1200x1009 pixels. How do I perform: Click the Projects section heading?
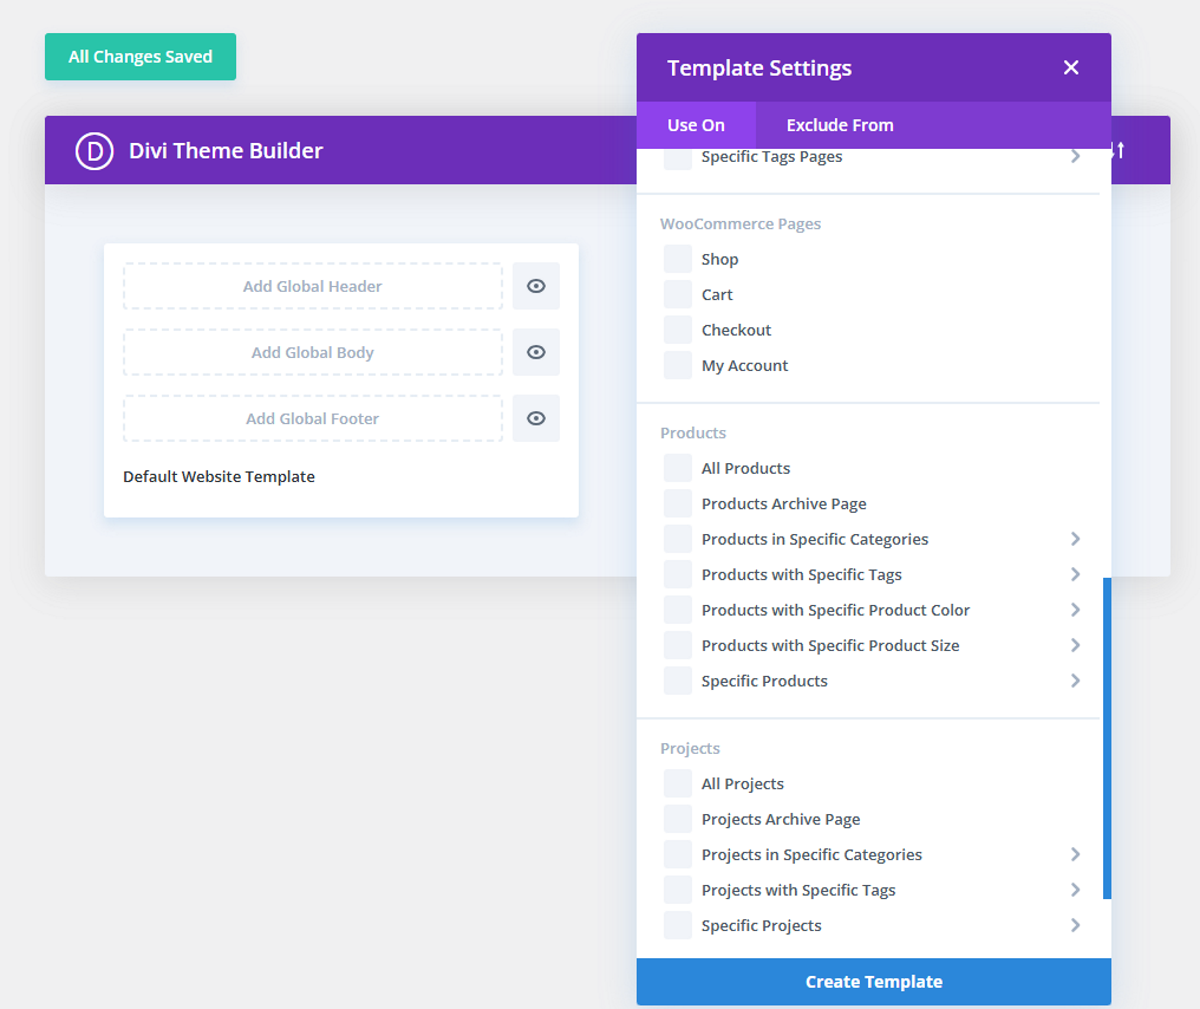point(690,748)
